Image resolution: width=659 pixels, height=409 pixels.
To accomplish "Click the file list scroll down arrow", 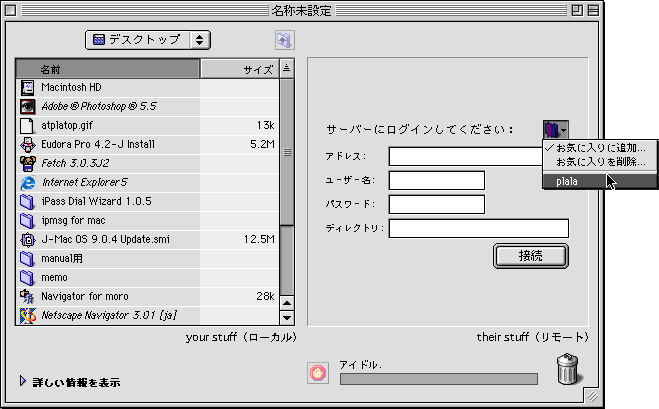I will pos(287,318).
